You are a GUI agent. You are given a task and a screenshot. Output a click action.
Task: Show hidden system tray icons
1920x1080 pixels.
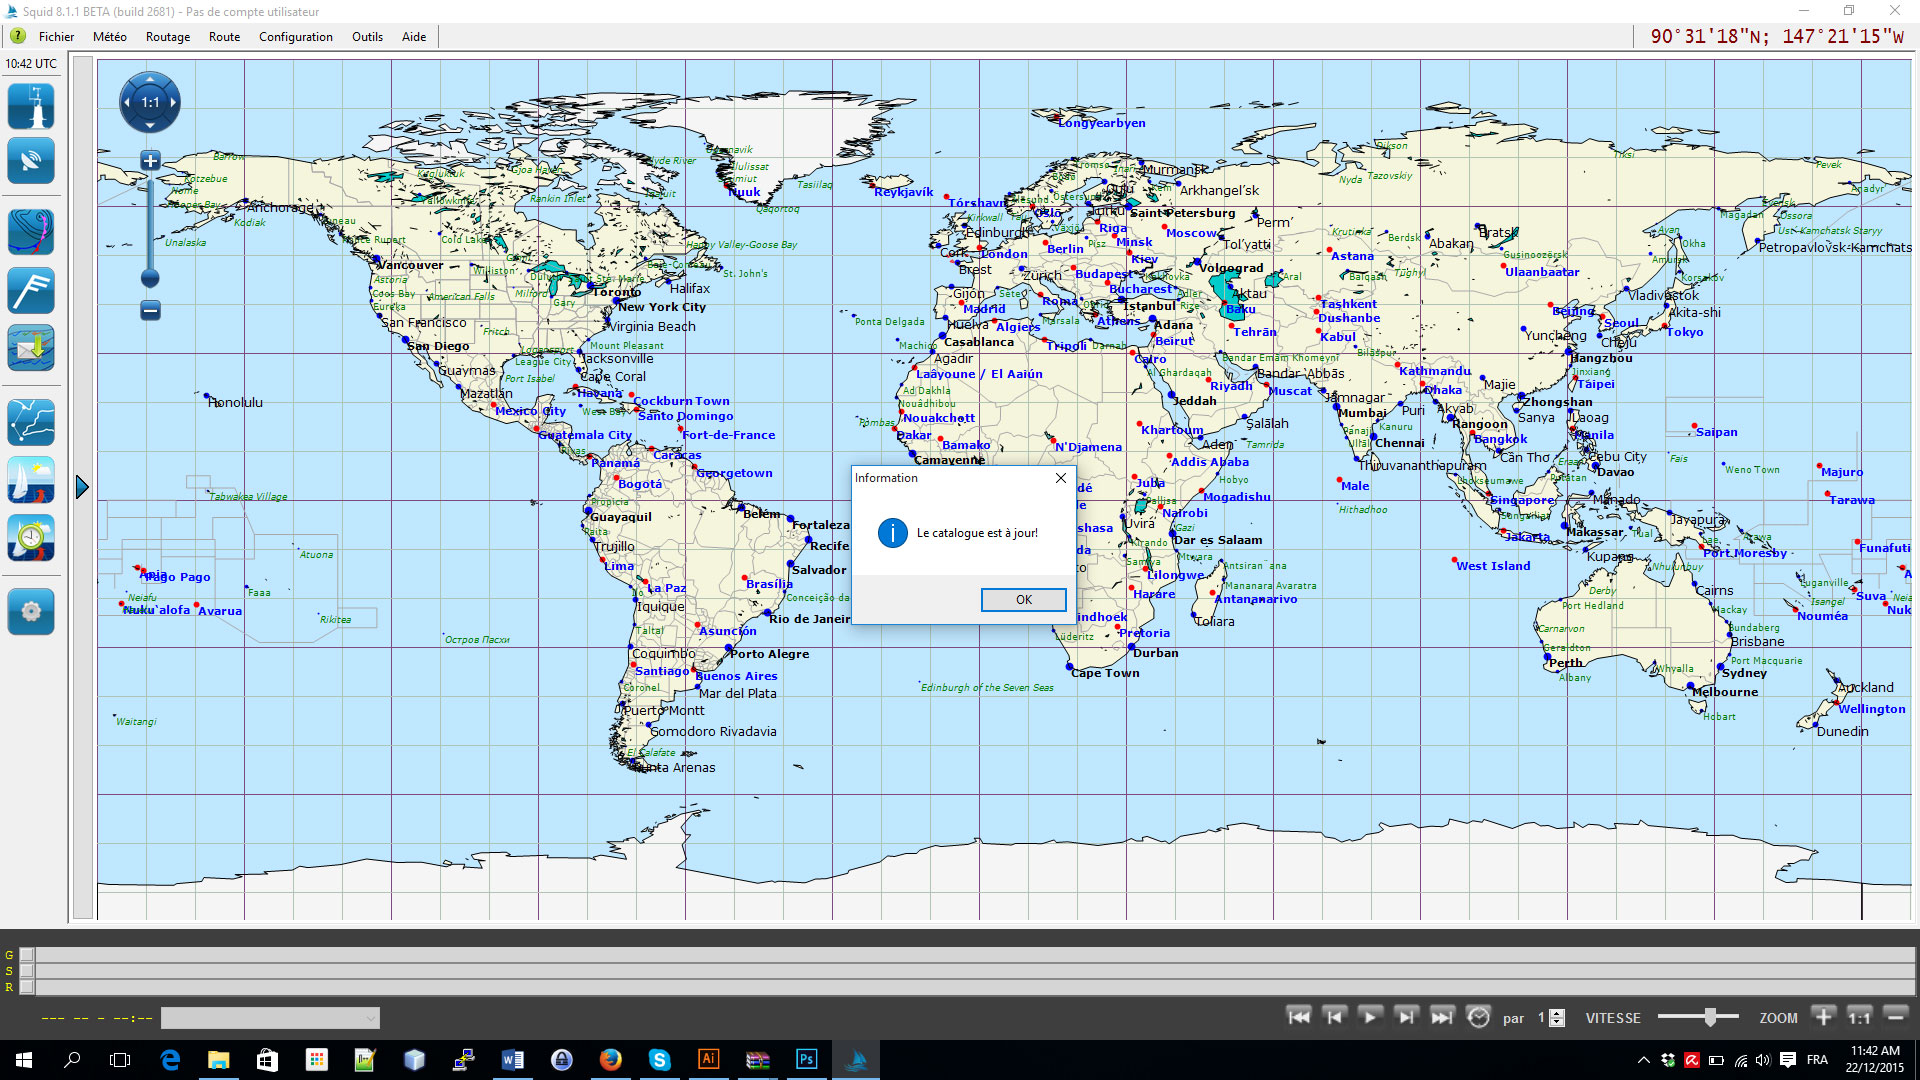[1643, 1060]
